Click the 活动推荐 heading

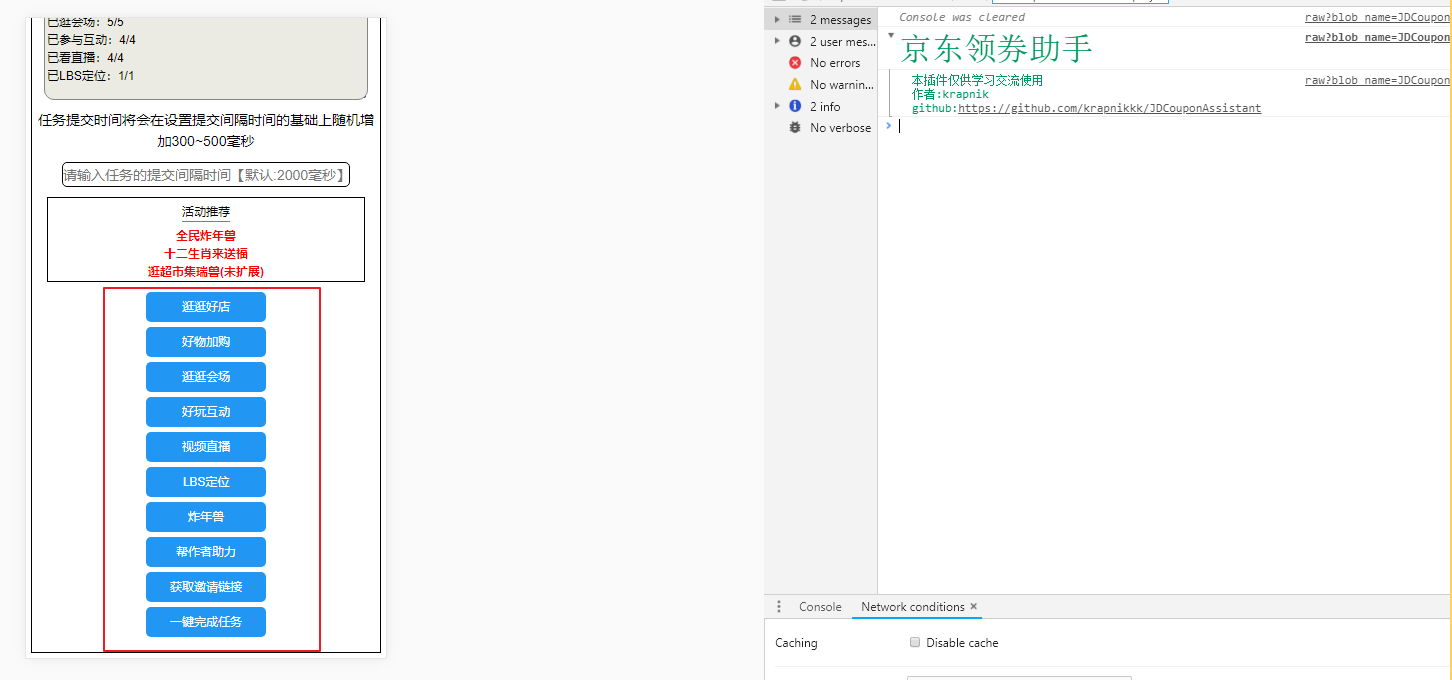(x=206, y=212)
